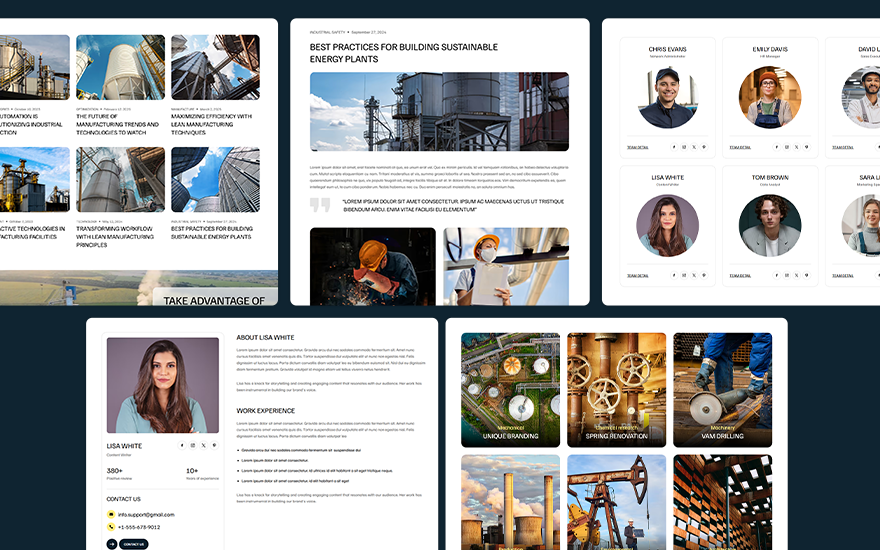Open Lisa White's X icon in team card
The width and height of the screenshot is (880, 550).
(694, 276)
